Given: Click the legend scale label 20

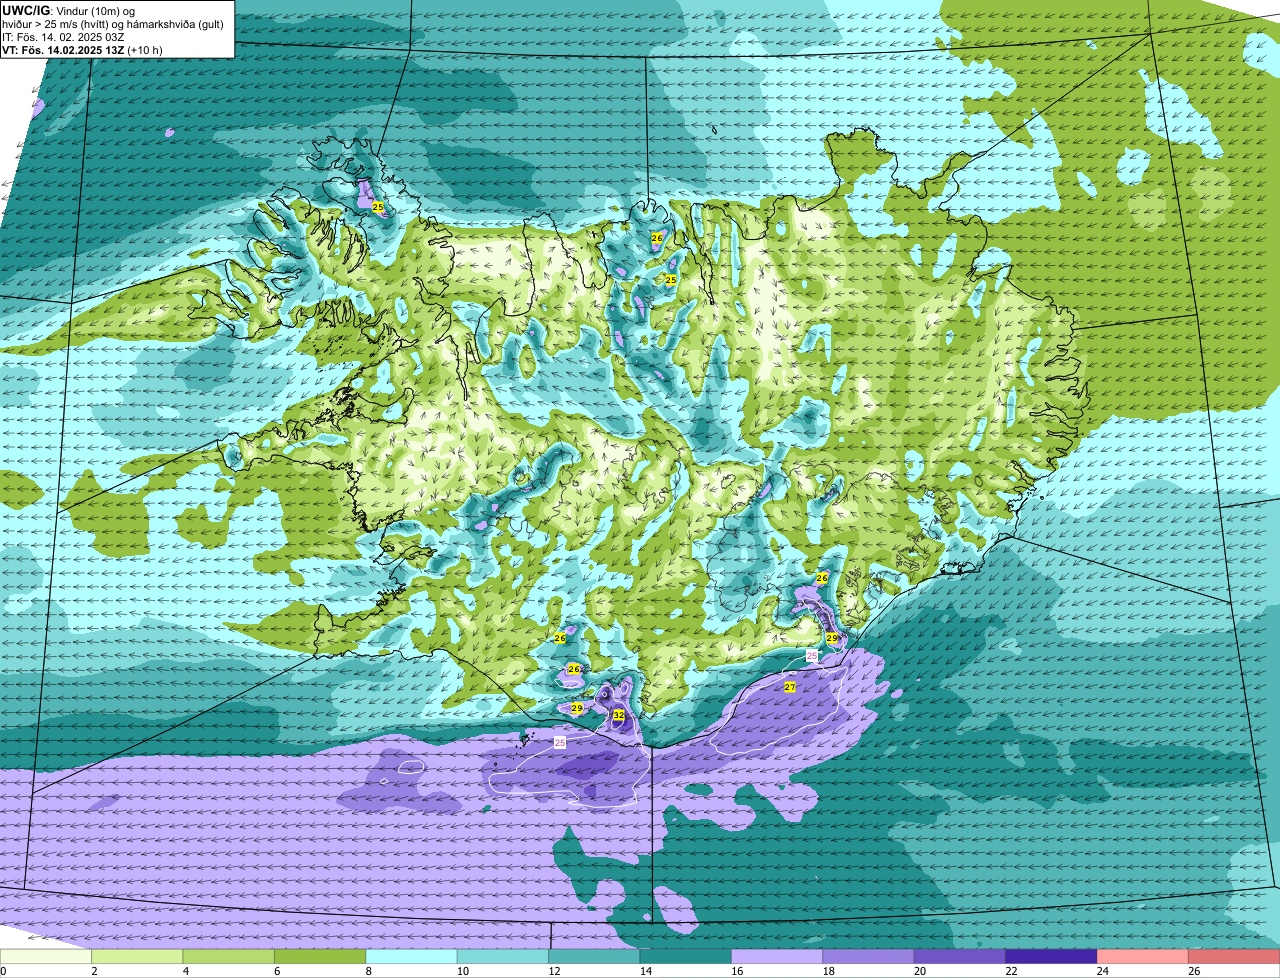Looking at the screenshot, I should 919,971.
